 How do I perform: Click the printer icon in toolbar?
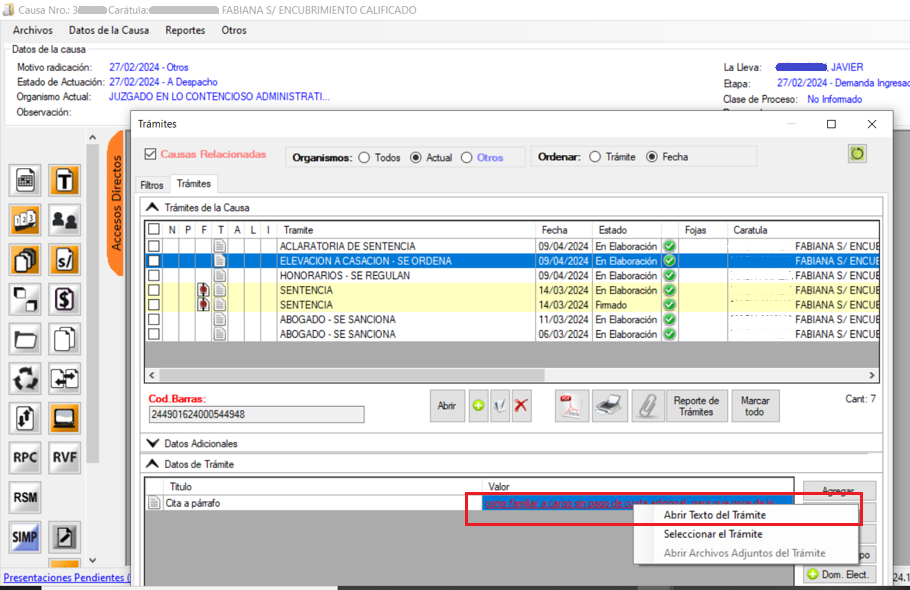click(610, 406)
